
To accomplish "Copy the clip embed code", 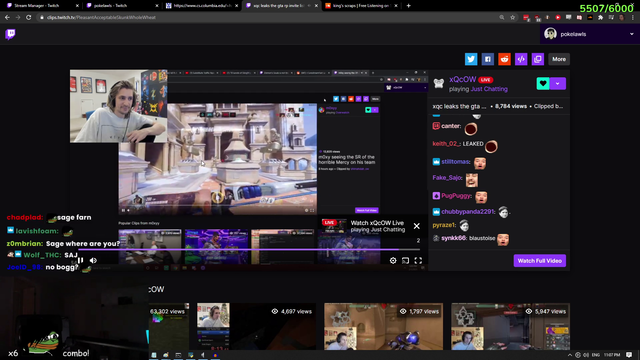I will 521,59.
